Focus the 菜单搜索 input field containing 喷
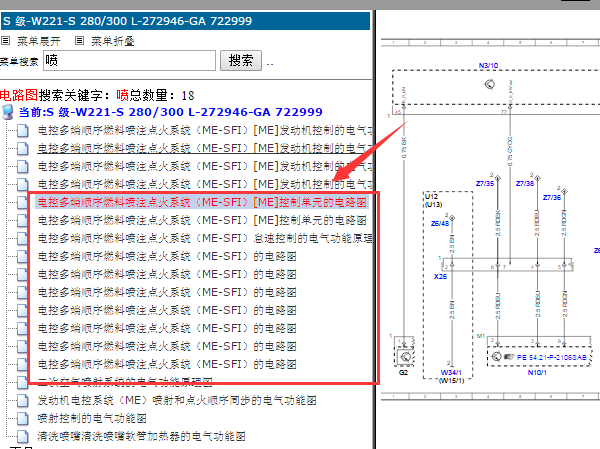This screenshot has height=449, width=600. 129,60
